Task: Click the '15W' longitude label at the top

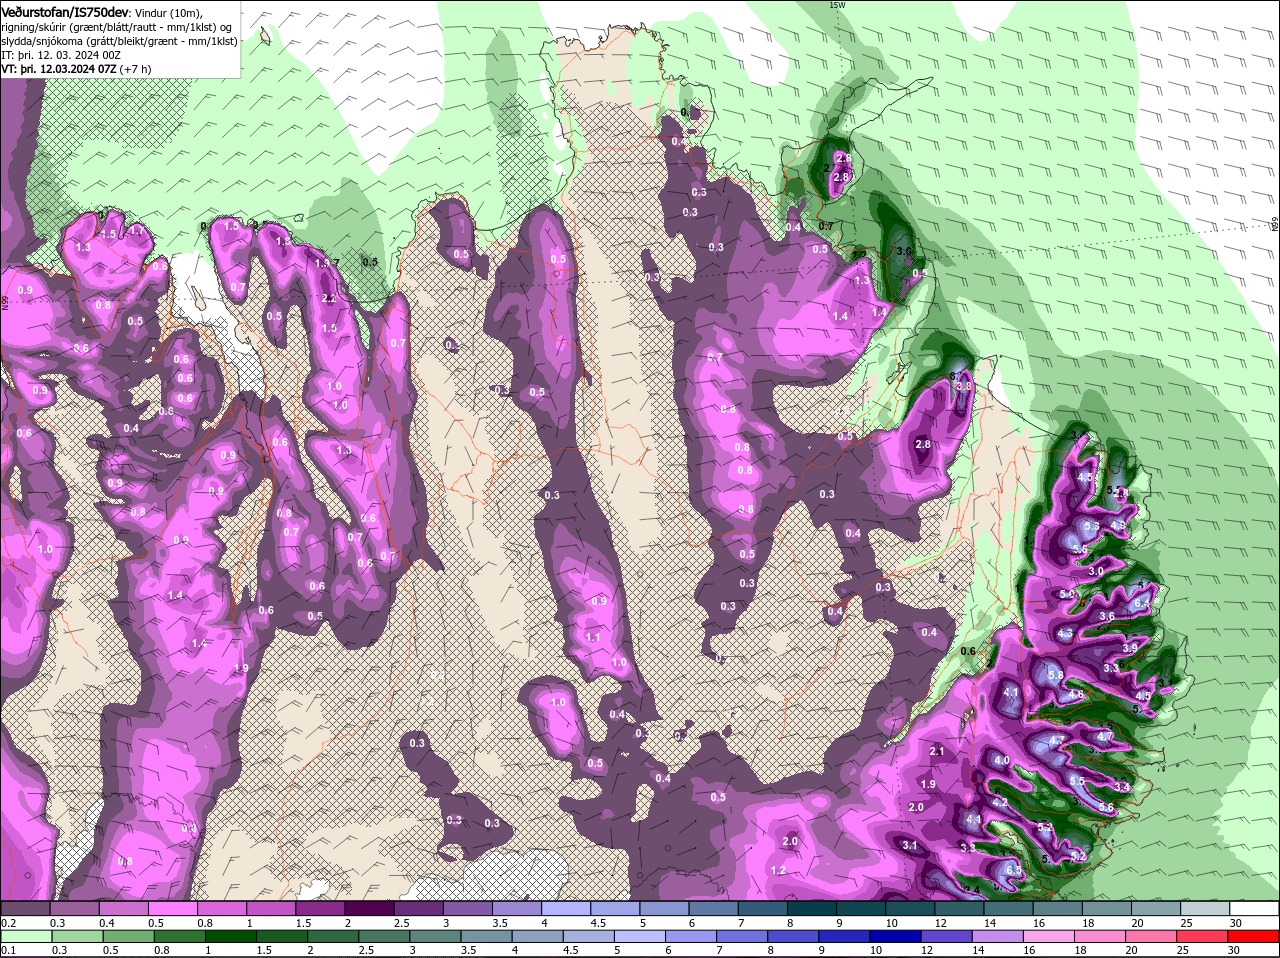Action: point(837,5)
